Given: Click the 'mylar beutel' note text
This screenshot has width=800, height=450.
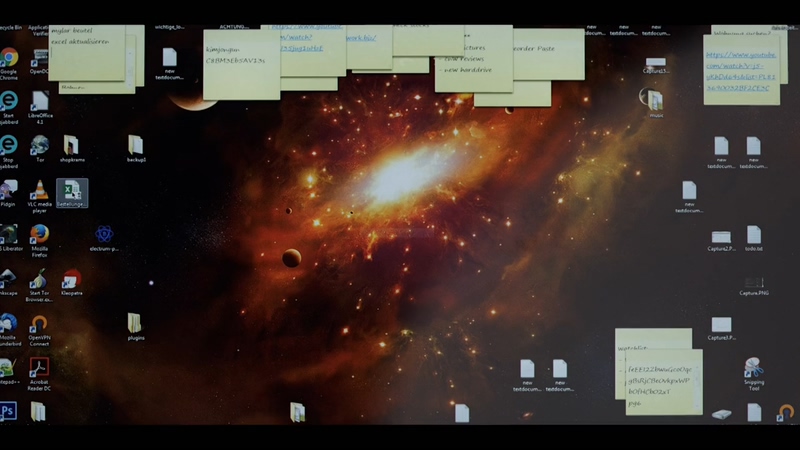Looking at the screenshot, I should [x=72, y=31].
